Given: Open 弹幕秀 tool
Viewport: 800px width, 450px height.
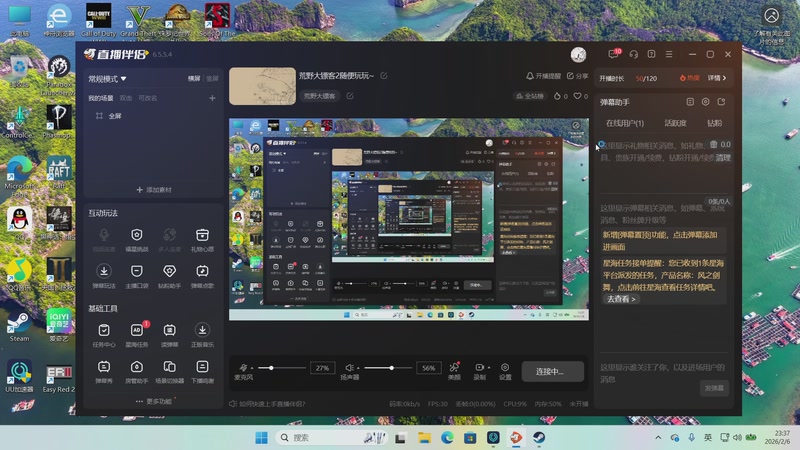Looking at the screenshot, I should coord(104,372).
